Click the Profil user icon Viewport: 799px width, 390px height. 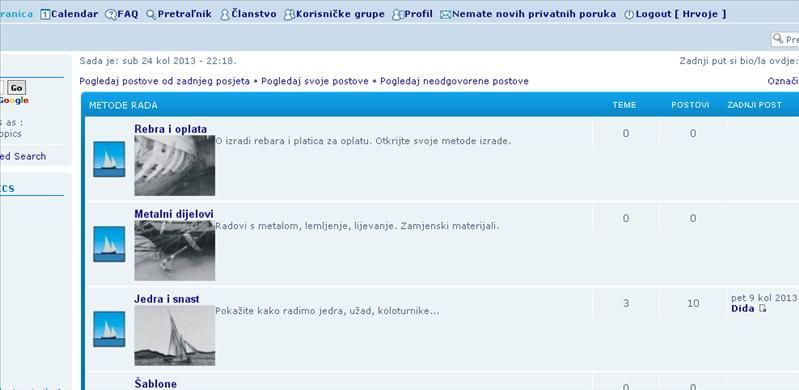(398, 15)
